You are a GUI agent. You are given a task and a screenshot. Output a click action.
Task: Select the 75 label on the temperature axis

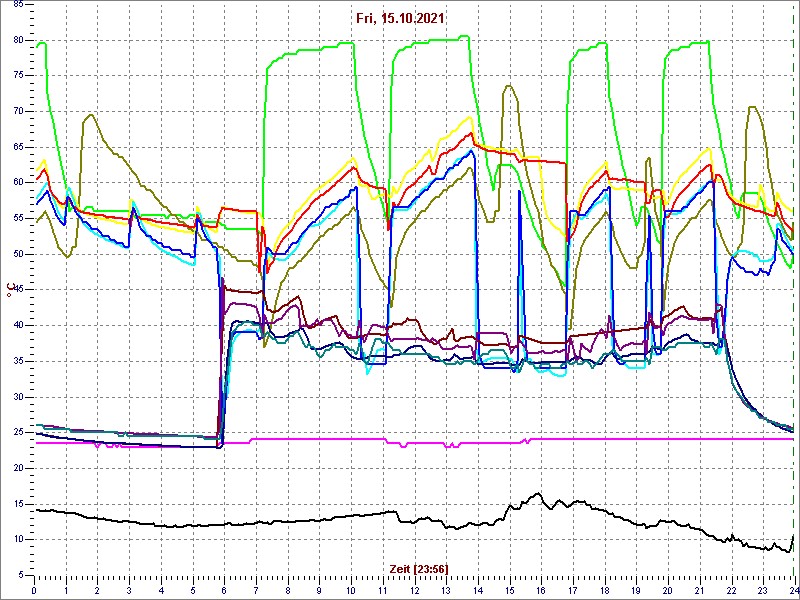(16, 76)
